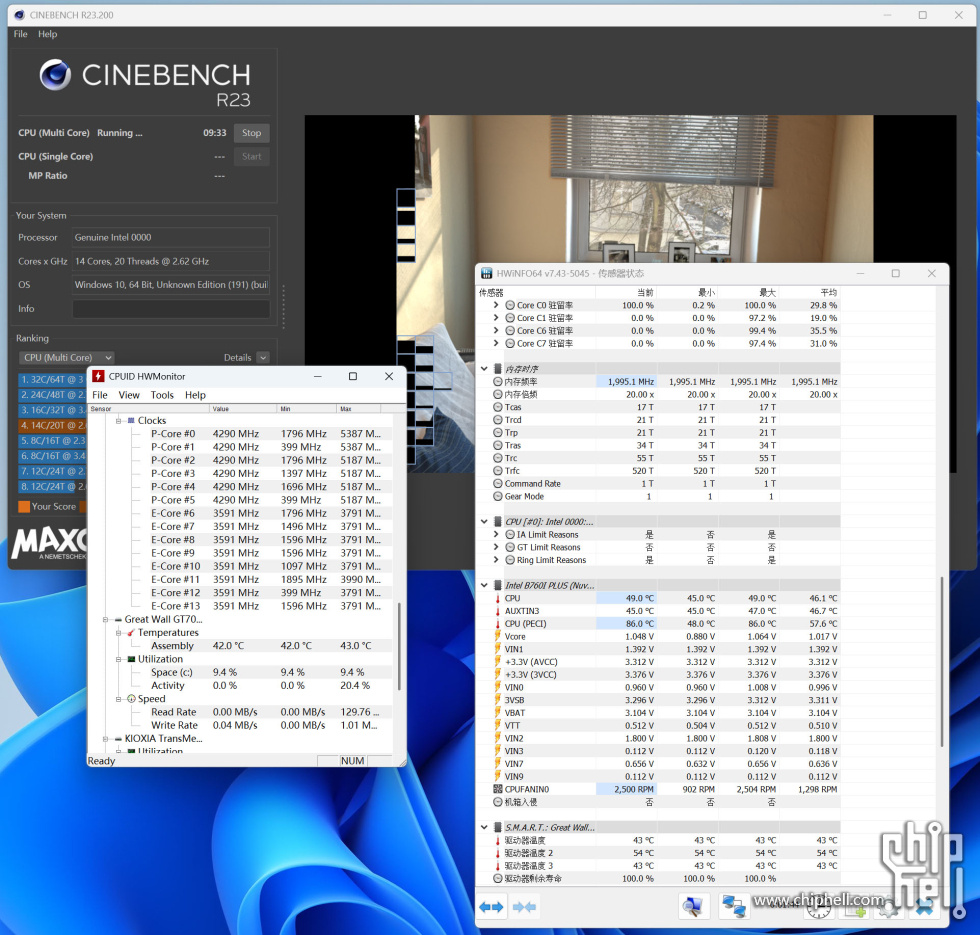Image resolution: width=980 pixels, height=935 pixels.
Task: Click the chip icon beside Intel B760I PLUS
Action: (x=498, y=586)
